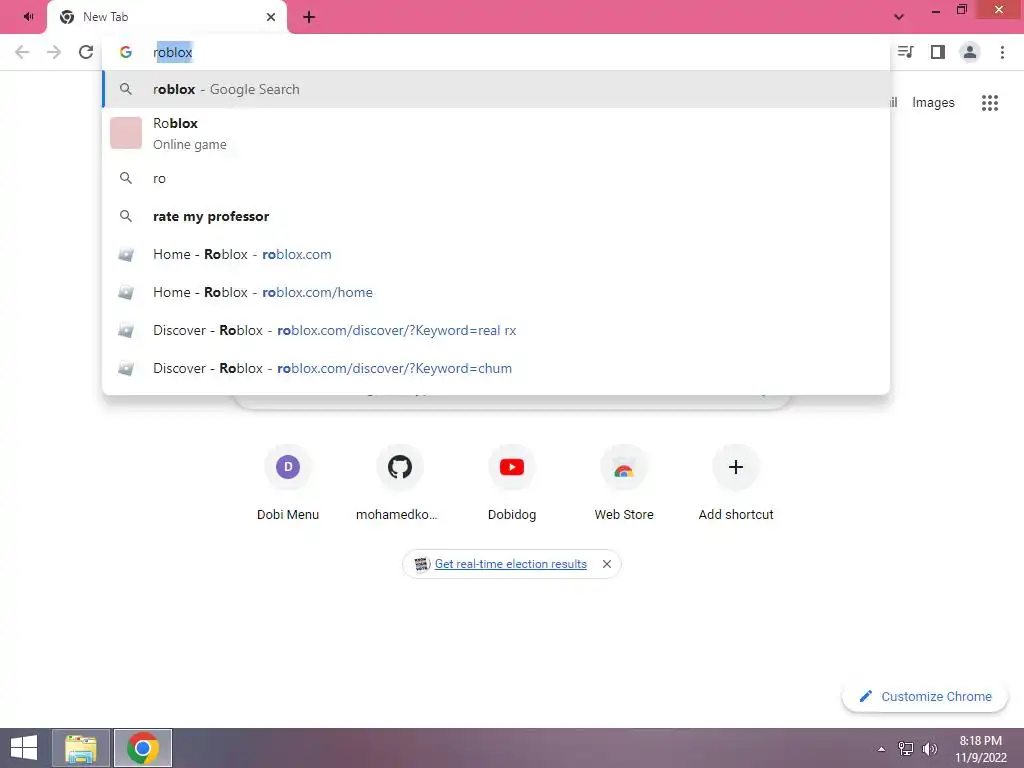
Task: Open the media controls icon in toolbar
Action: 906,52
